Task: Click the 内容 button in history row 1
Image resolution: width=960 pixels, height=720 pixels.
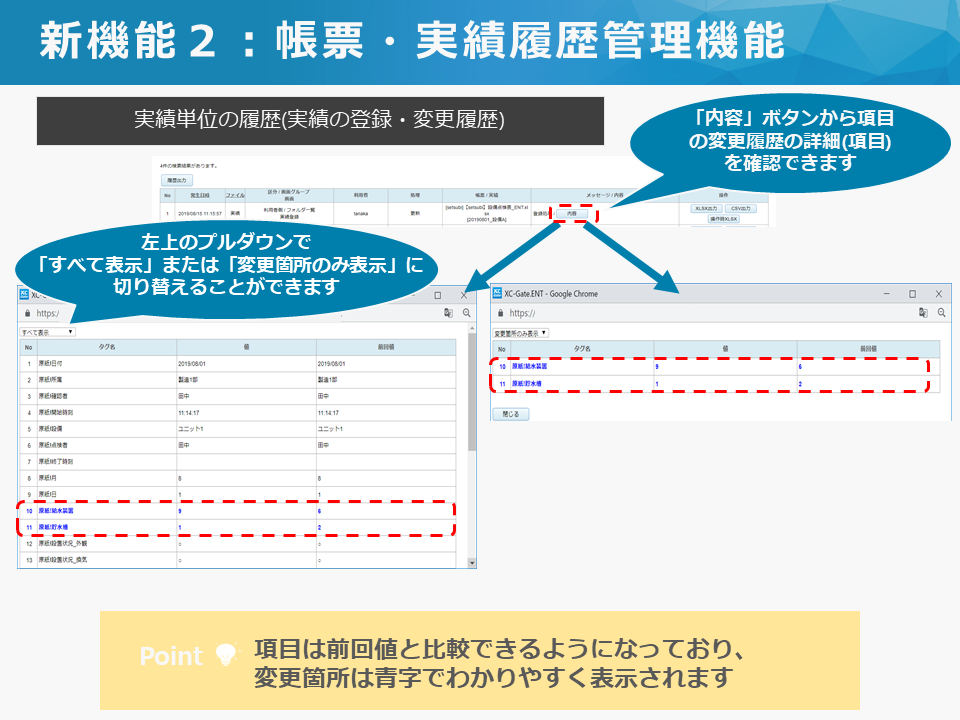Action: pyautogui.click(x=572, y=214)
